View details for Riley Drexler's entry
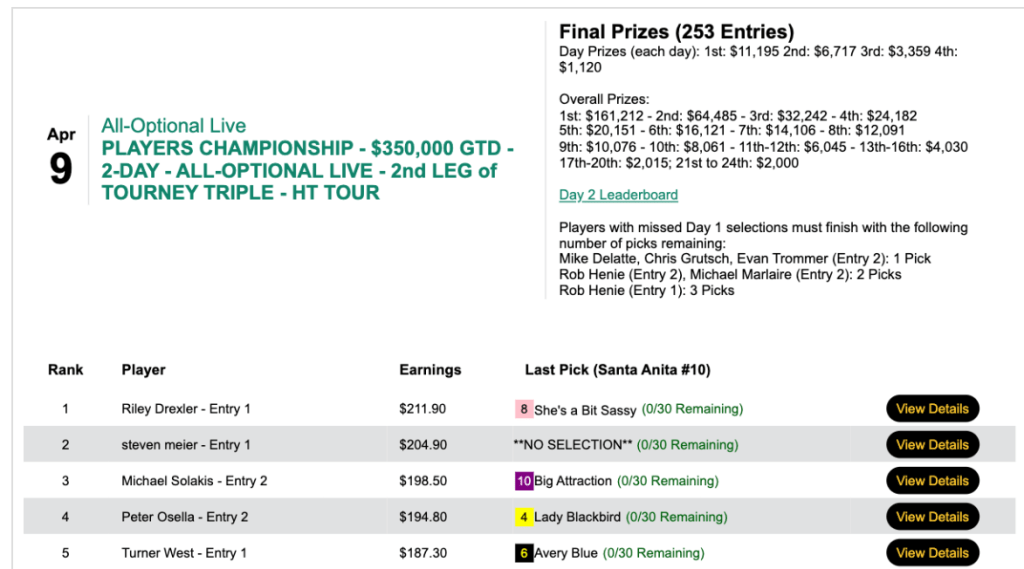 (932, 409)
